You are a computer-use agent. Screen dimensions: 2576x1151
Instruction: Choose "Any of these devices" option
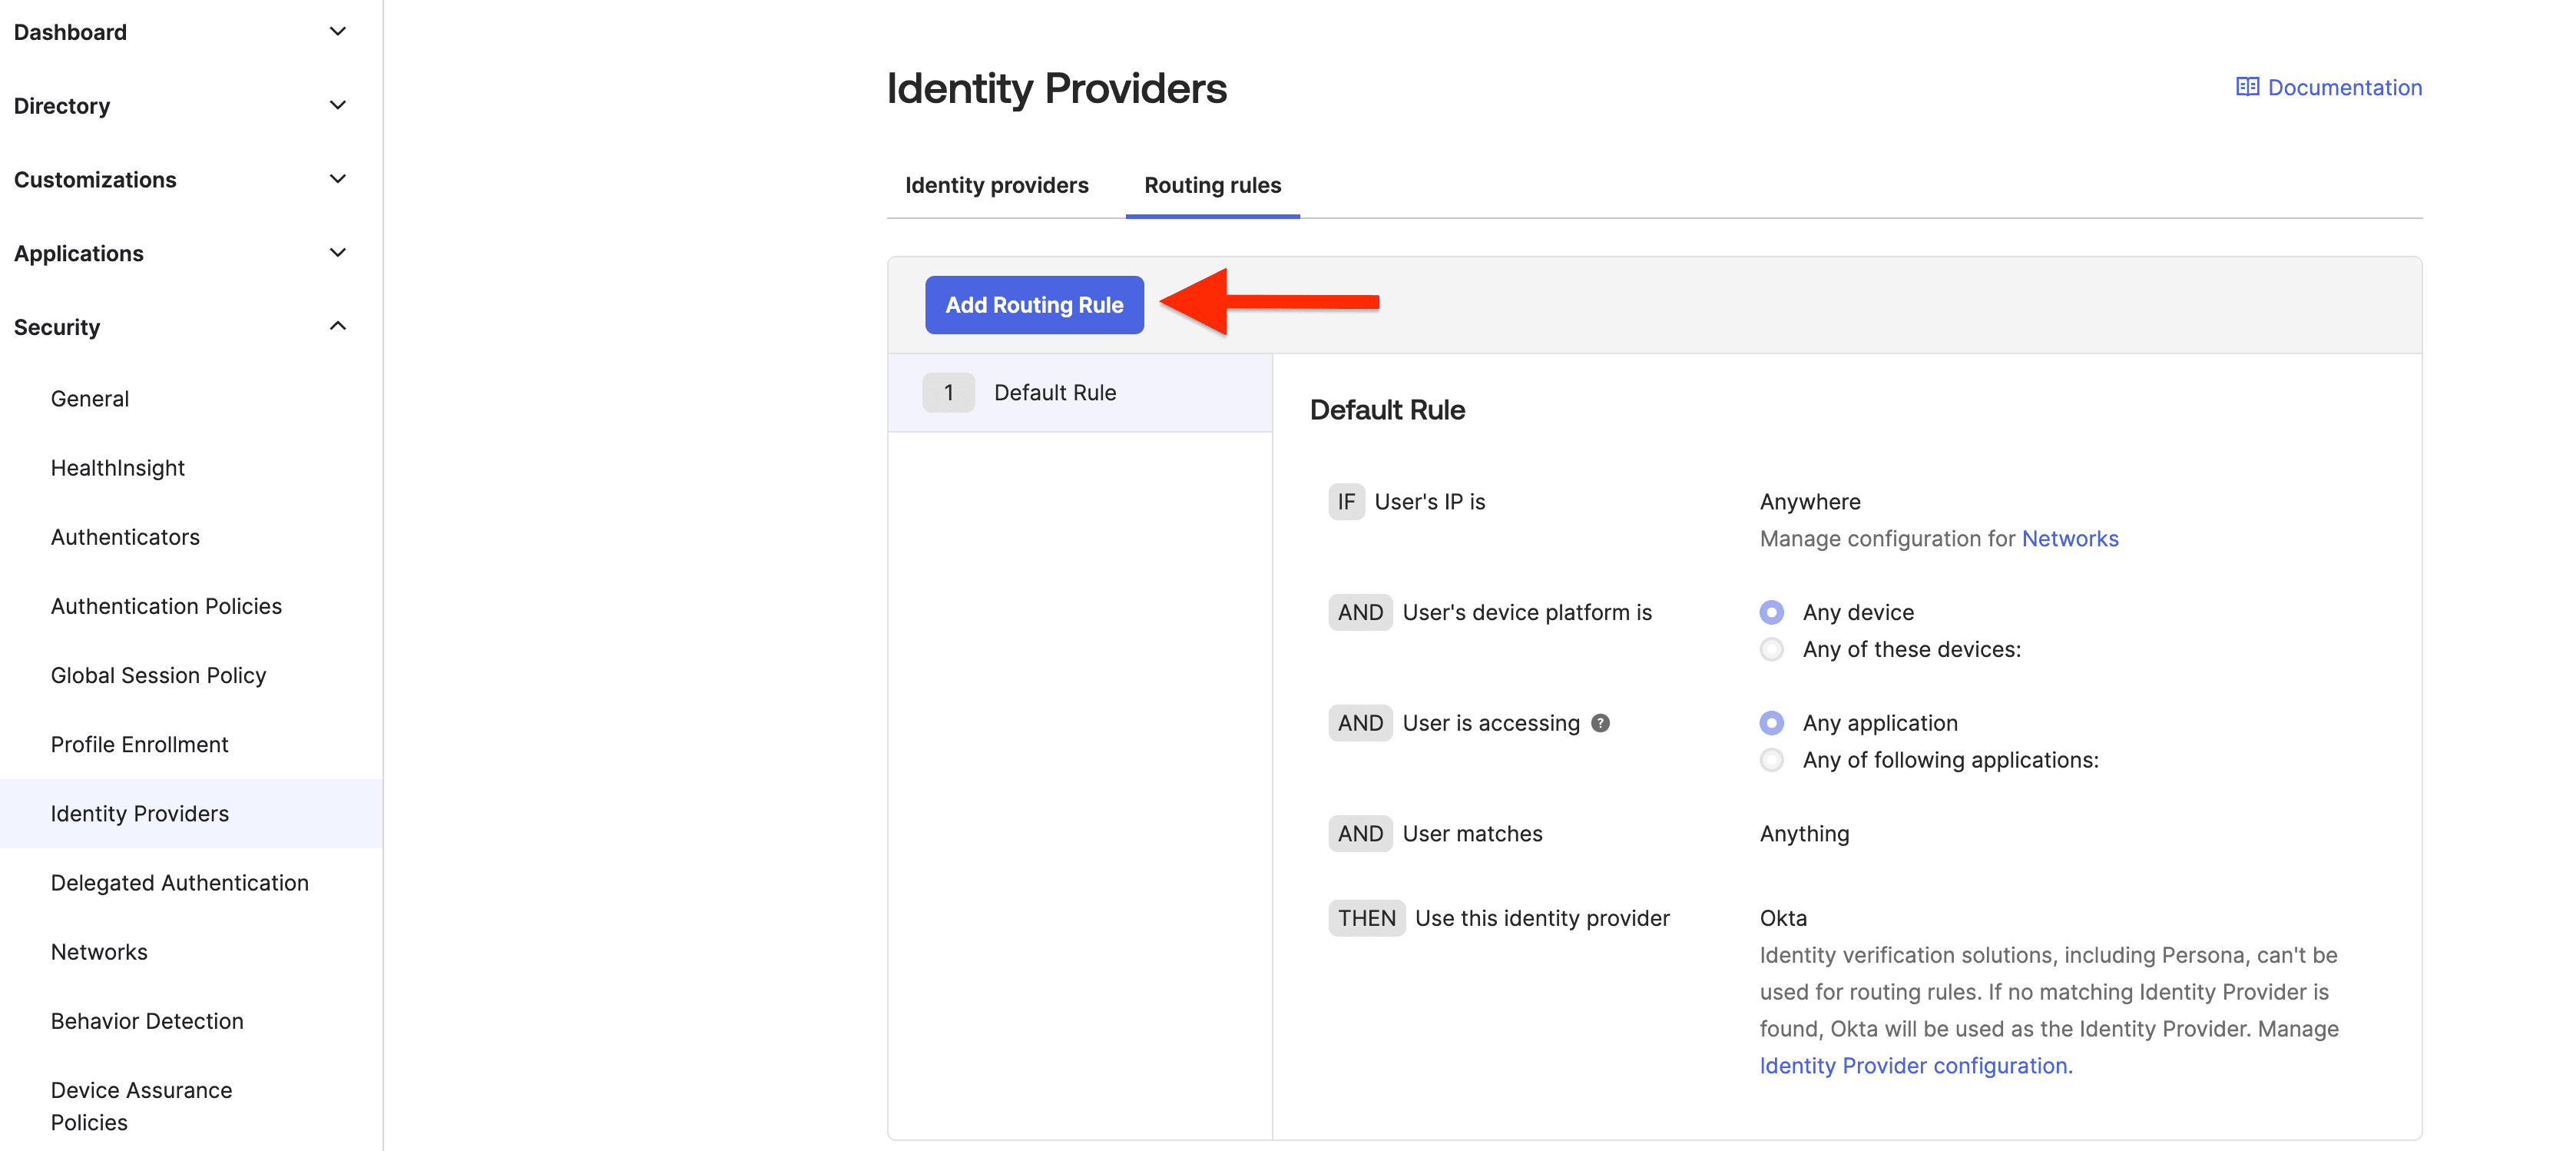coord(1771,649)
